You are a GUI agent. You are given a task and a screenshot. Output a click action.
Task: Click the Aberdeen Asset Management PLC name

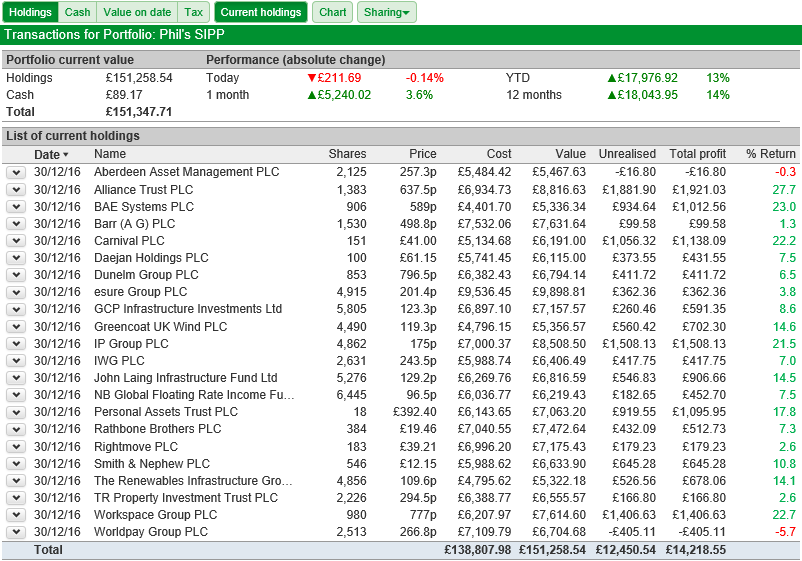187,172
